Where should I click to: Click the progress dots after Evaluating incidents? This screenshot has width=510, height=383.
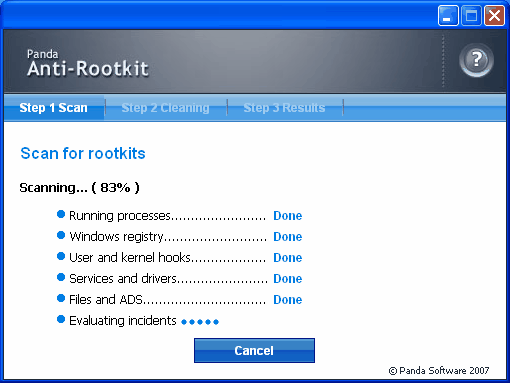(200, 322)
